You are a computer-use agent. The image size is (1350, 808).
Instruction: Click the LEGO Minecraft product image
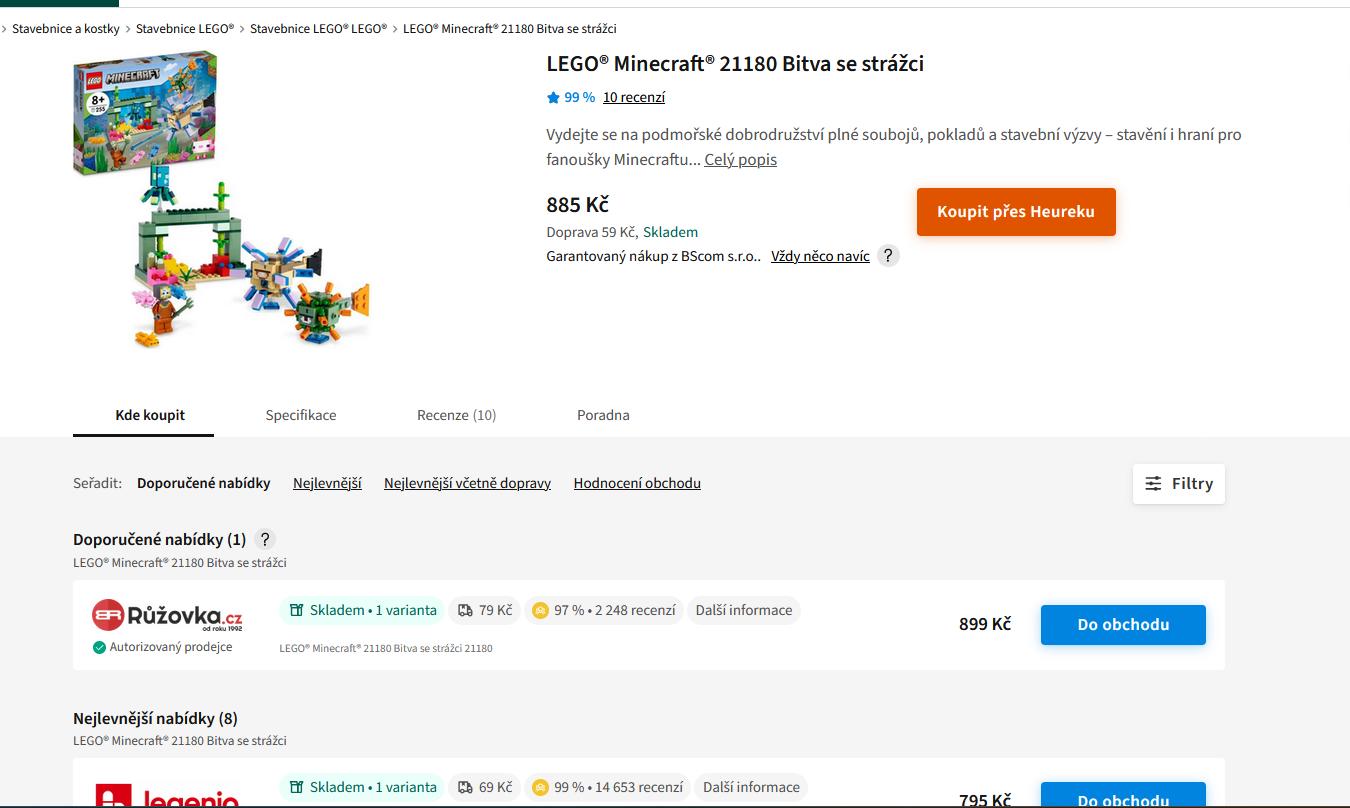click(220, 200)
